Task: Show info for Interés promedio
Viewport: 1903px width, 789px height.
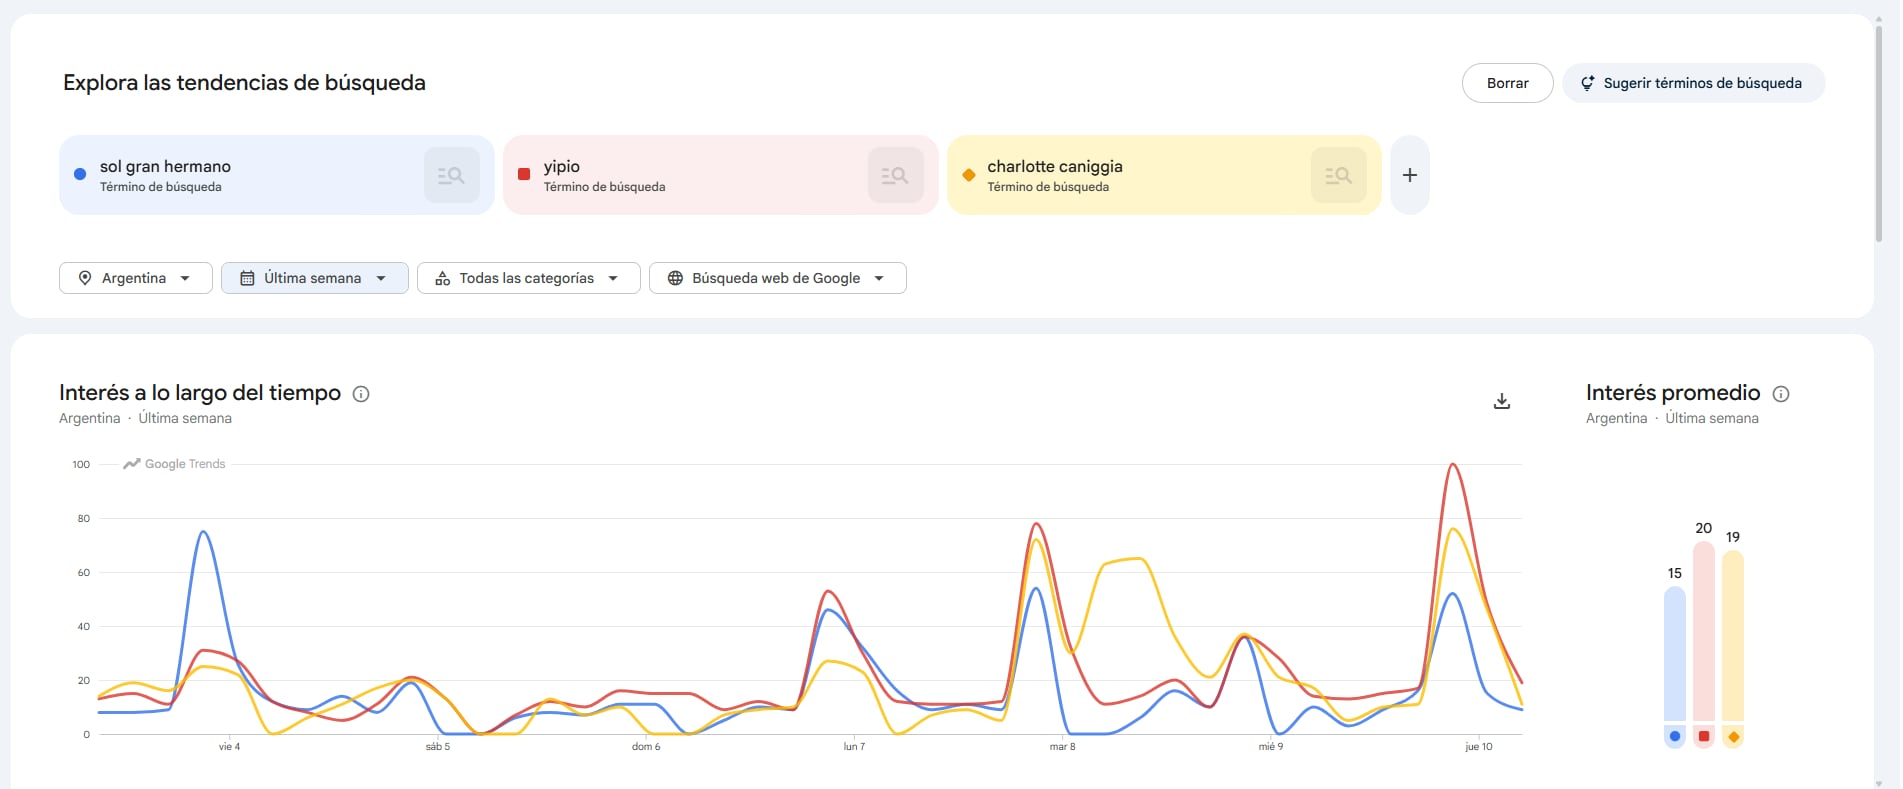Action: click(1781, 394)
